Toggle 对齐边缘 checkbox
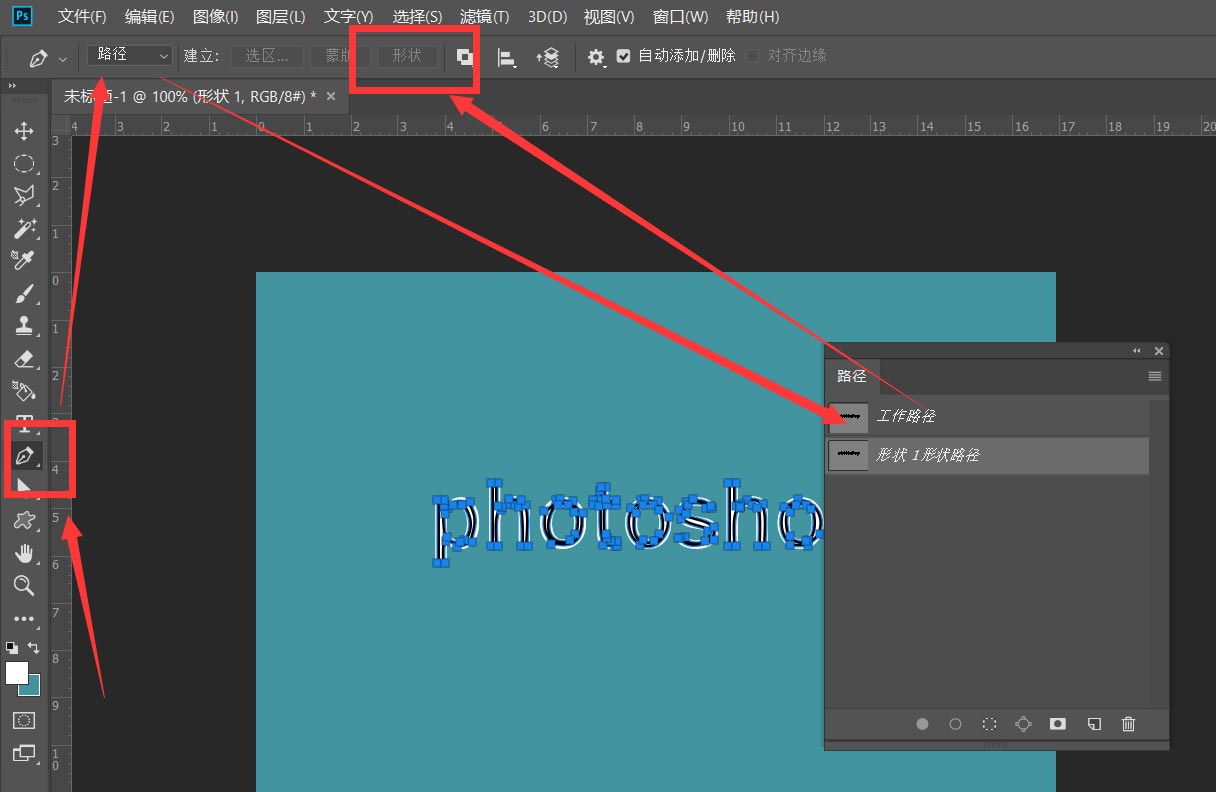The height and width of the screenshot is (792, 1216). coord(753,56)
